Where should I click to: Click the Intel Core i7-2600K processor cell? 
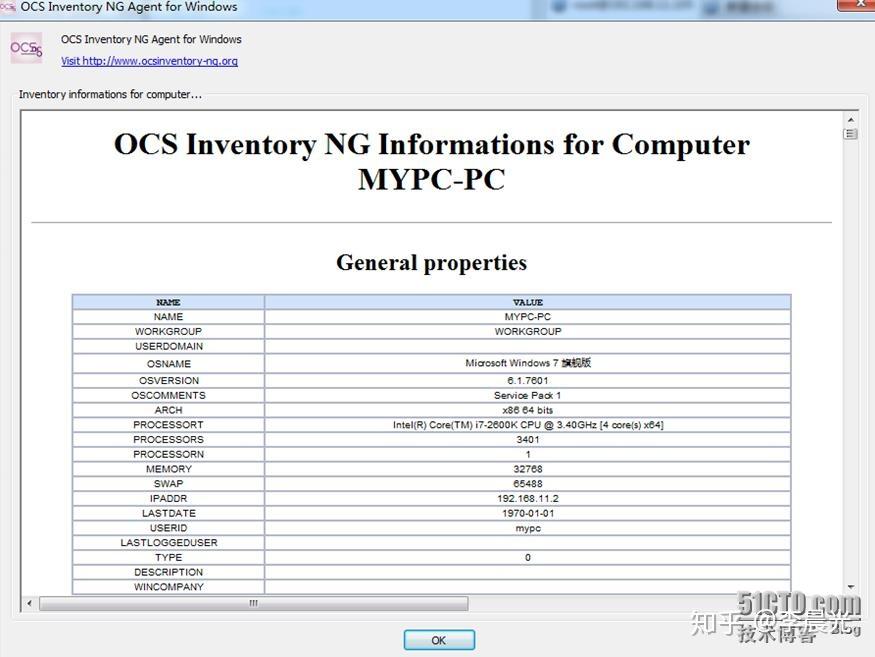(x=527, y=424)
